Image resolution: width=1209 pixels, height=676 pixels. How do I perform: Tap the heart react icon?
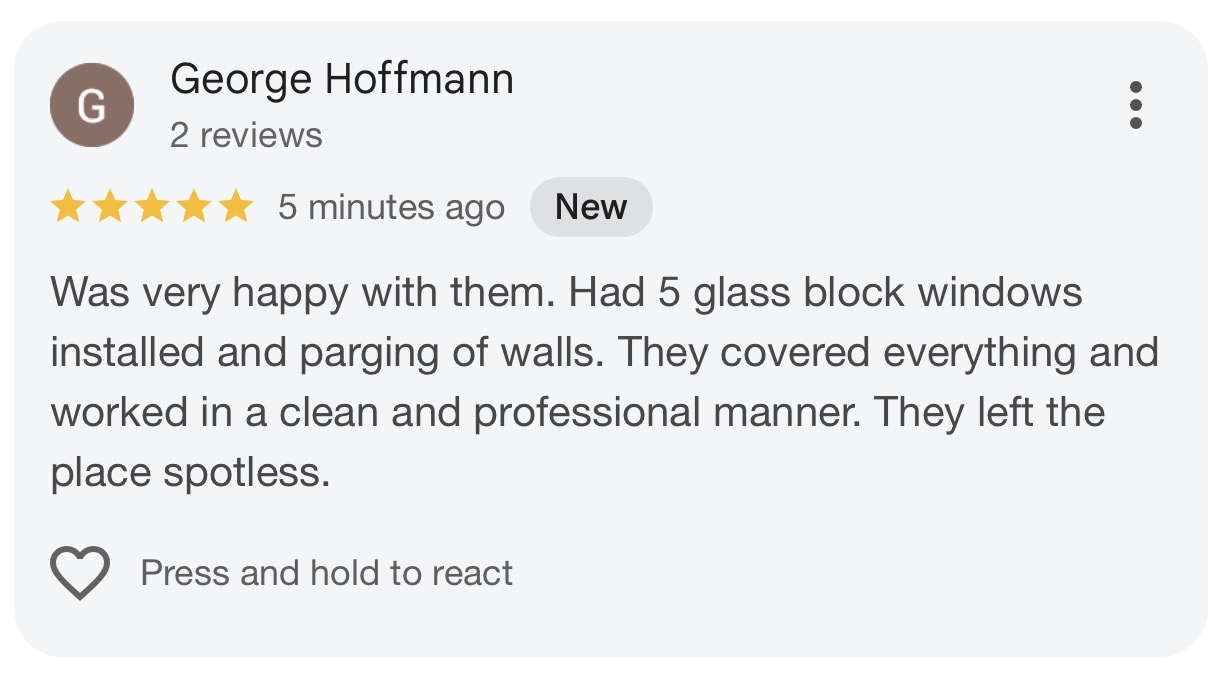coord(79,573)
